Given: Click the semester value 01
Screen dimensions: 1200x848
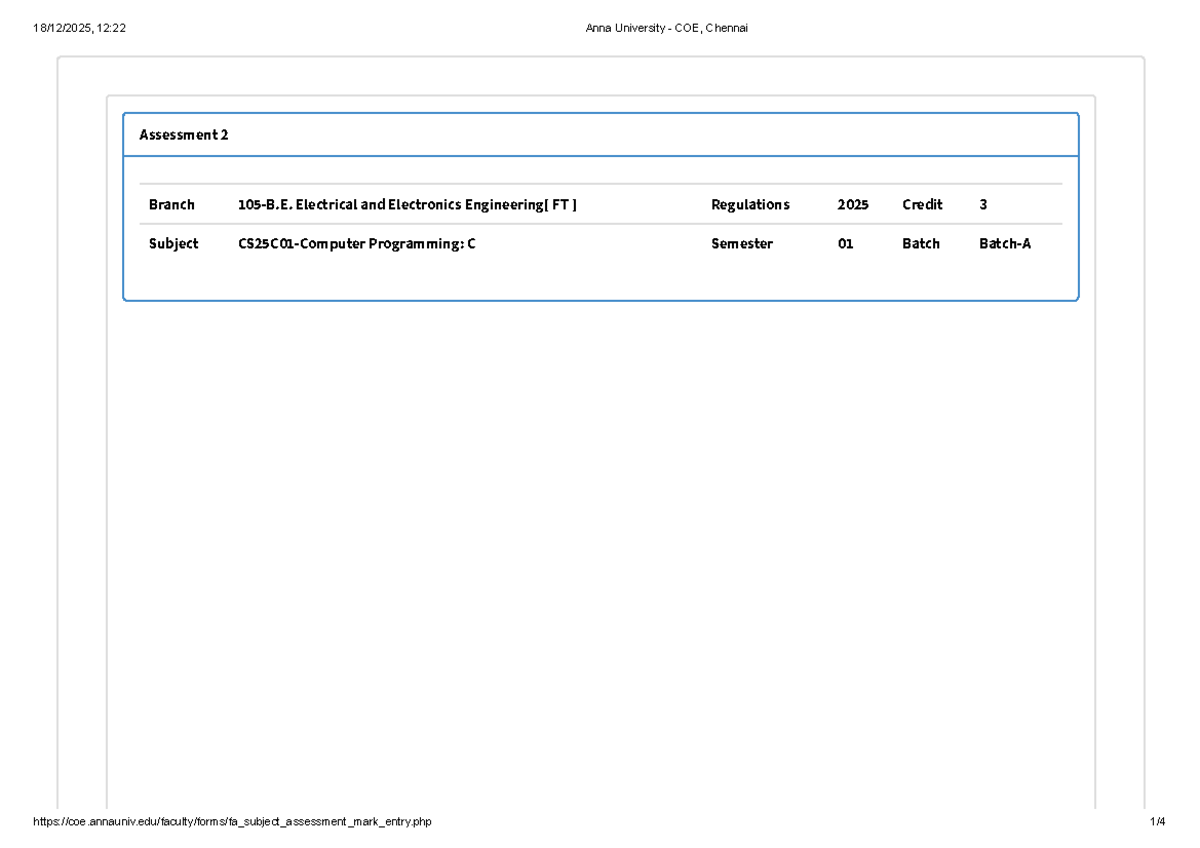Looking at the screenshot, I should tap(845, 243).
